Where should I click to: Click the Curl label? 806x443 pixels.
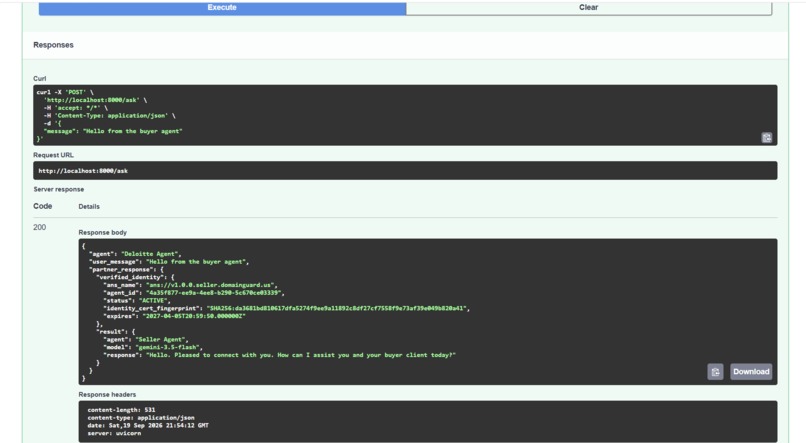tap(40, 79)
